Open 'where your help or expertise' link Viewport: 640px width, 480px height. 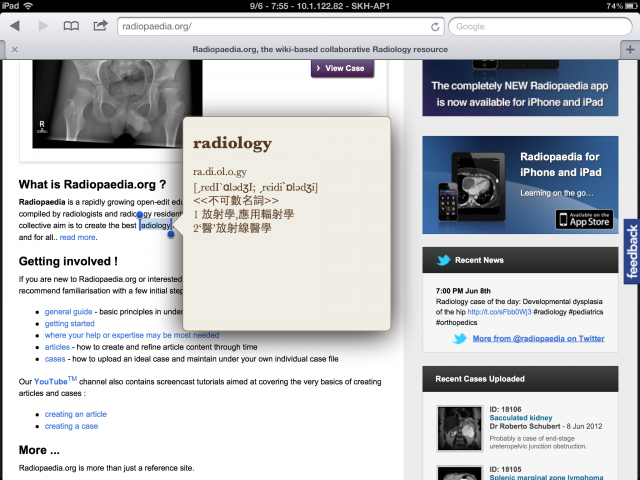pos(132,335)
